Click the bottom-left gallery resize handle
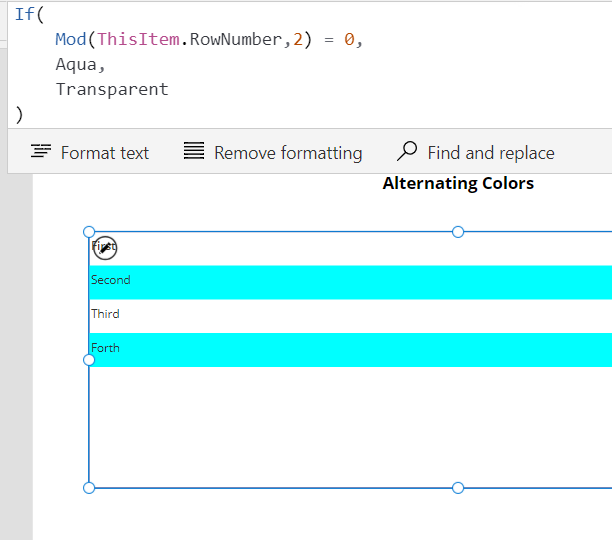 pos(89,488)
